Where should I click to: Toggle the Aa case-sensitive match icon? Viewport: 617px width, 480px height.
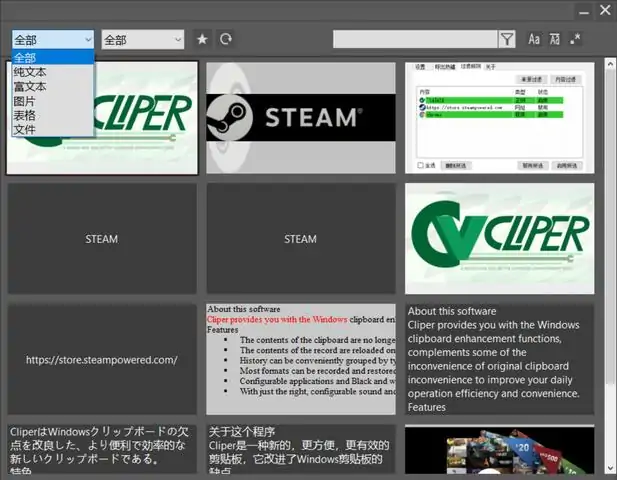tap(534, 39)
